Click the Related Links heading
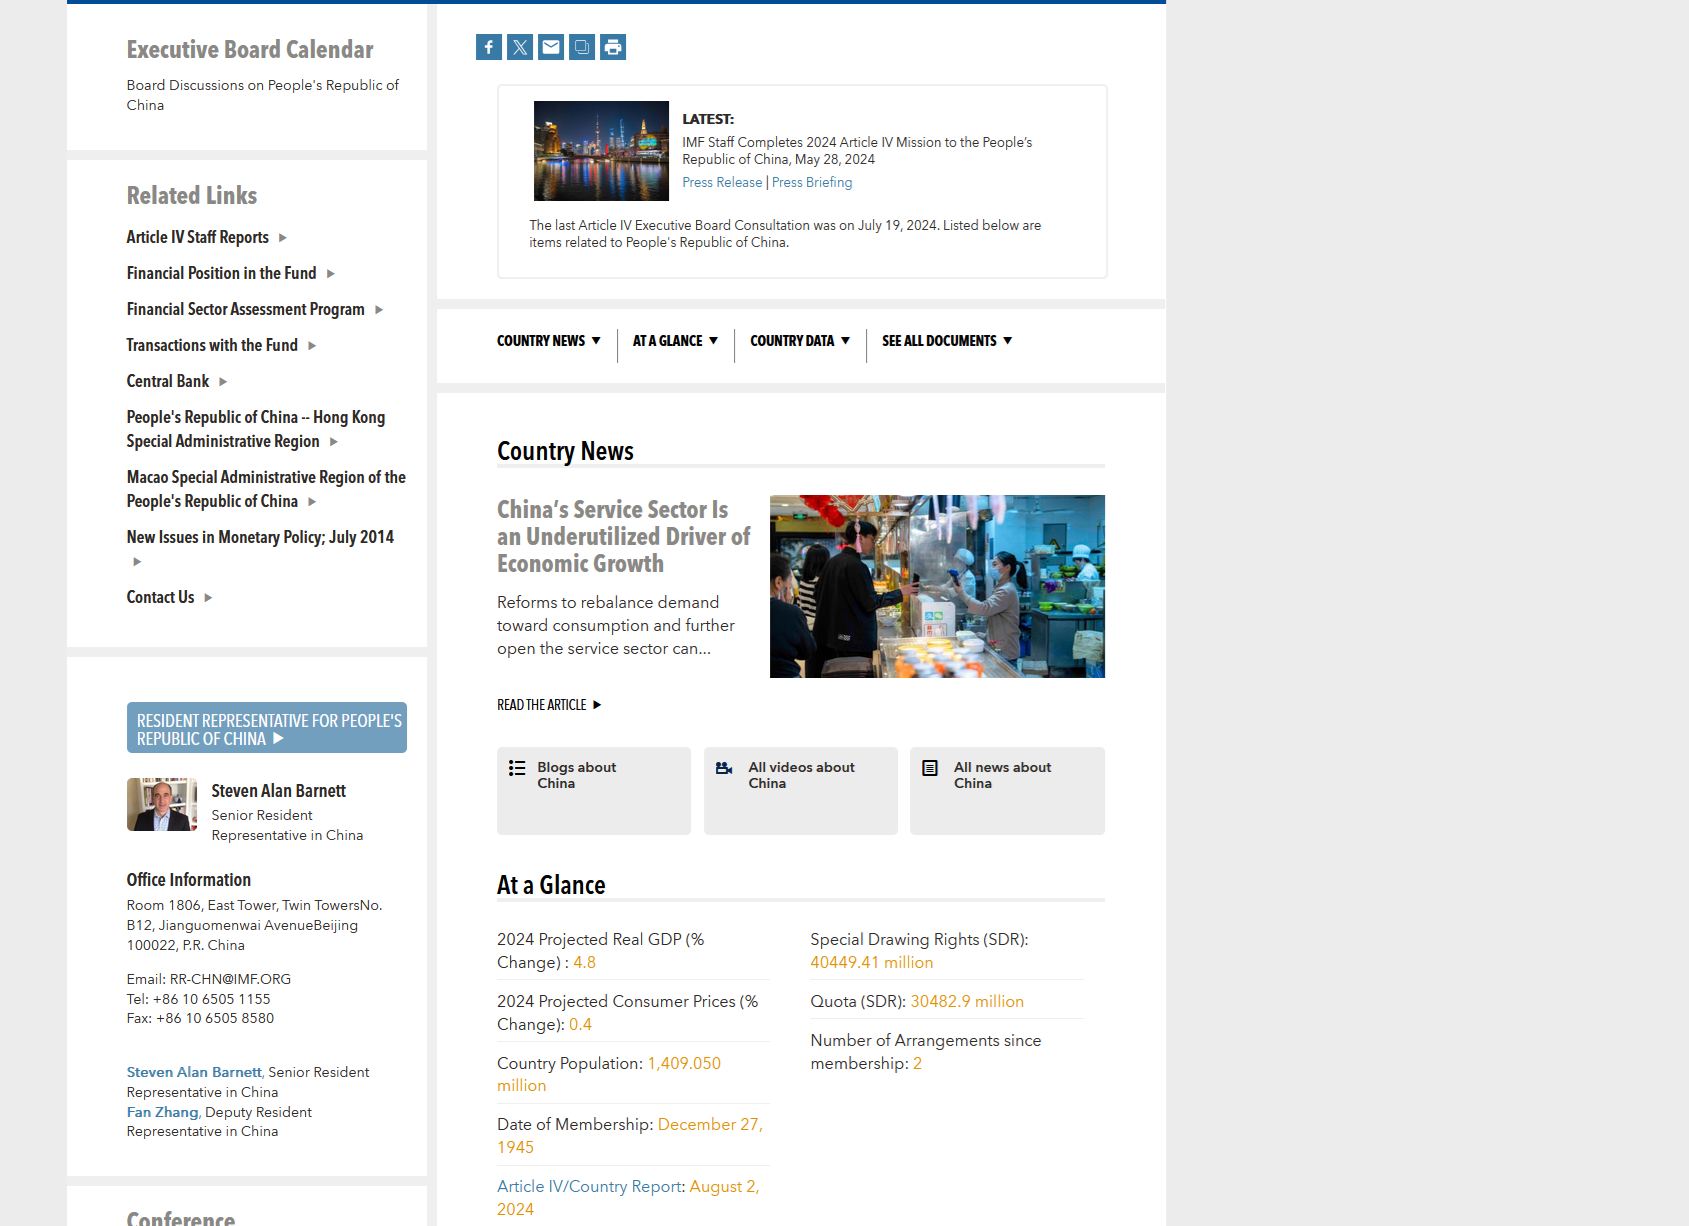The height and width of the screenshot is (1226, 1689). pos(192,196)
